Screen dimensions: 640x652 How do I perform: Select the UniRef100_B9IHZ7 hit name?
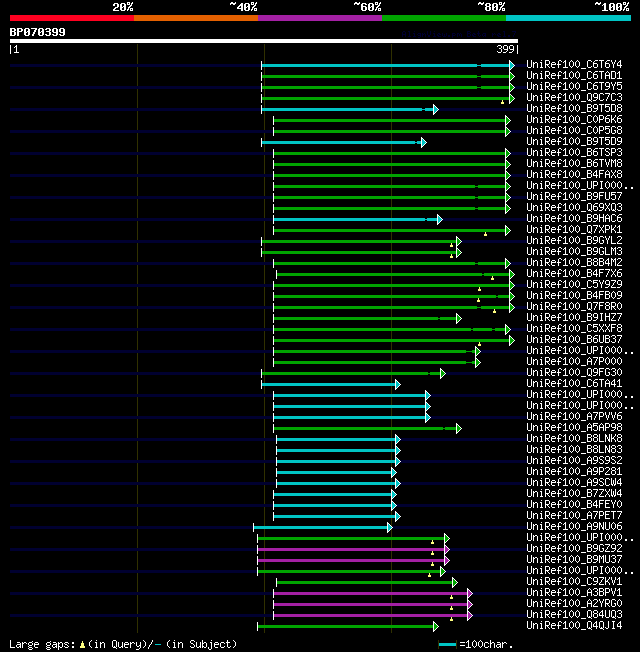[574, 317]
